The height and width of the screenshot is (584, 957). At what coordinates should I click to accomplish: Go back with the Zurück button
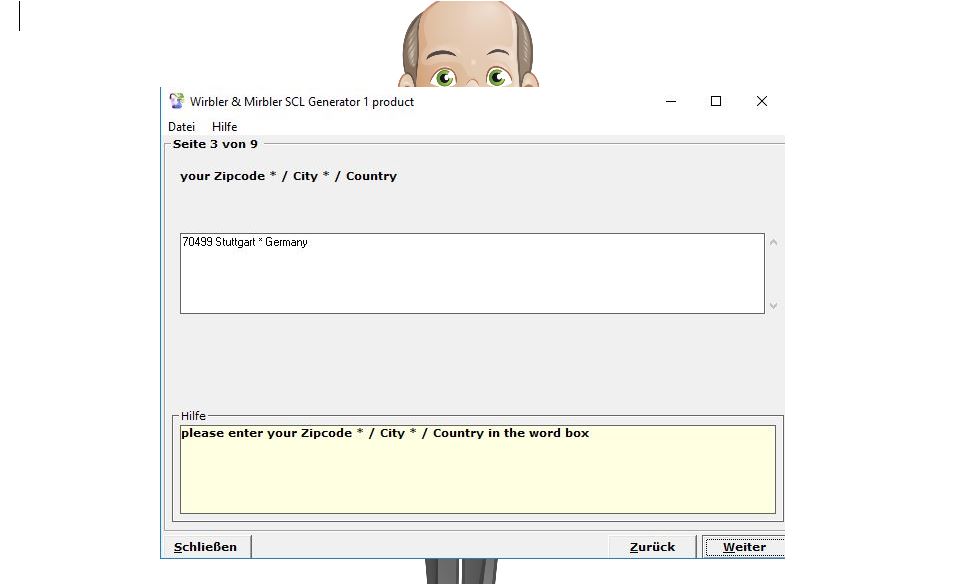[652, 547]
